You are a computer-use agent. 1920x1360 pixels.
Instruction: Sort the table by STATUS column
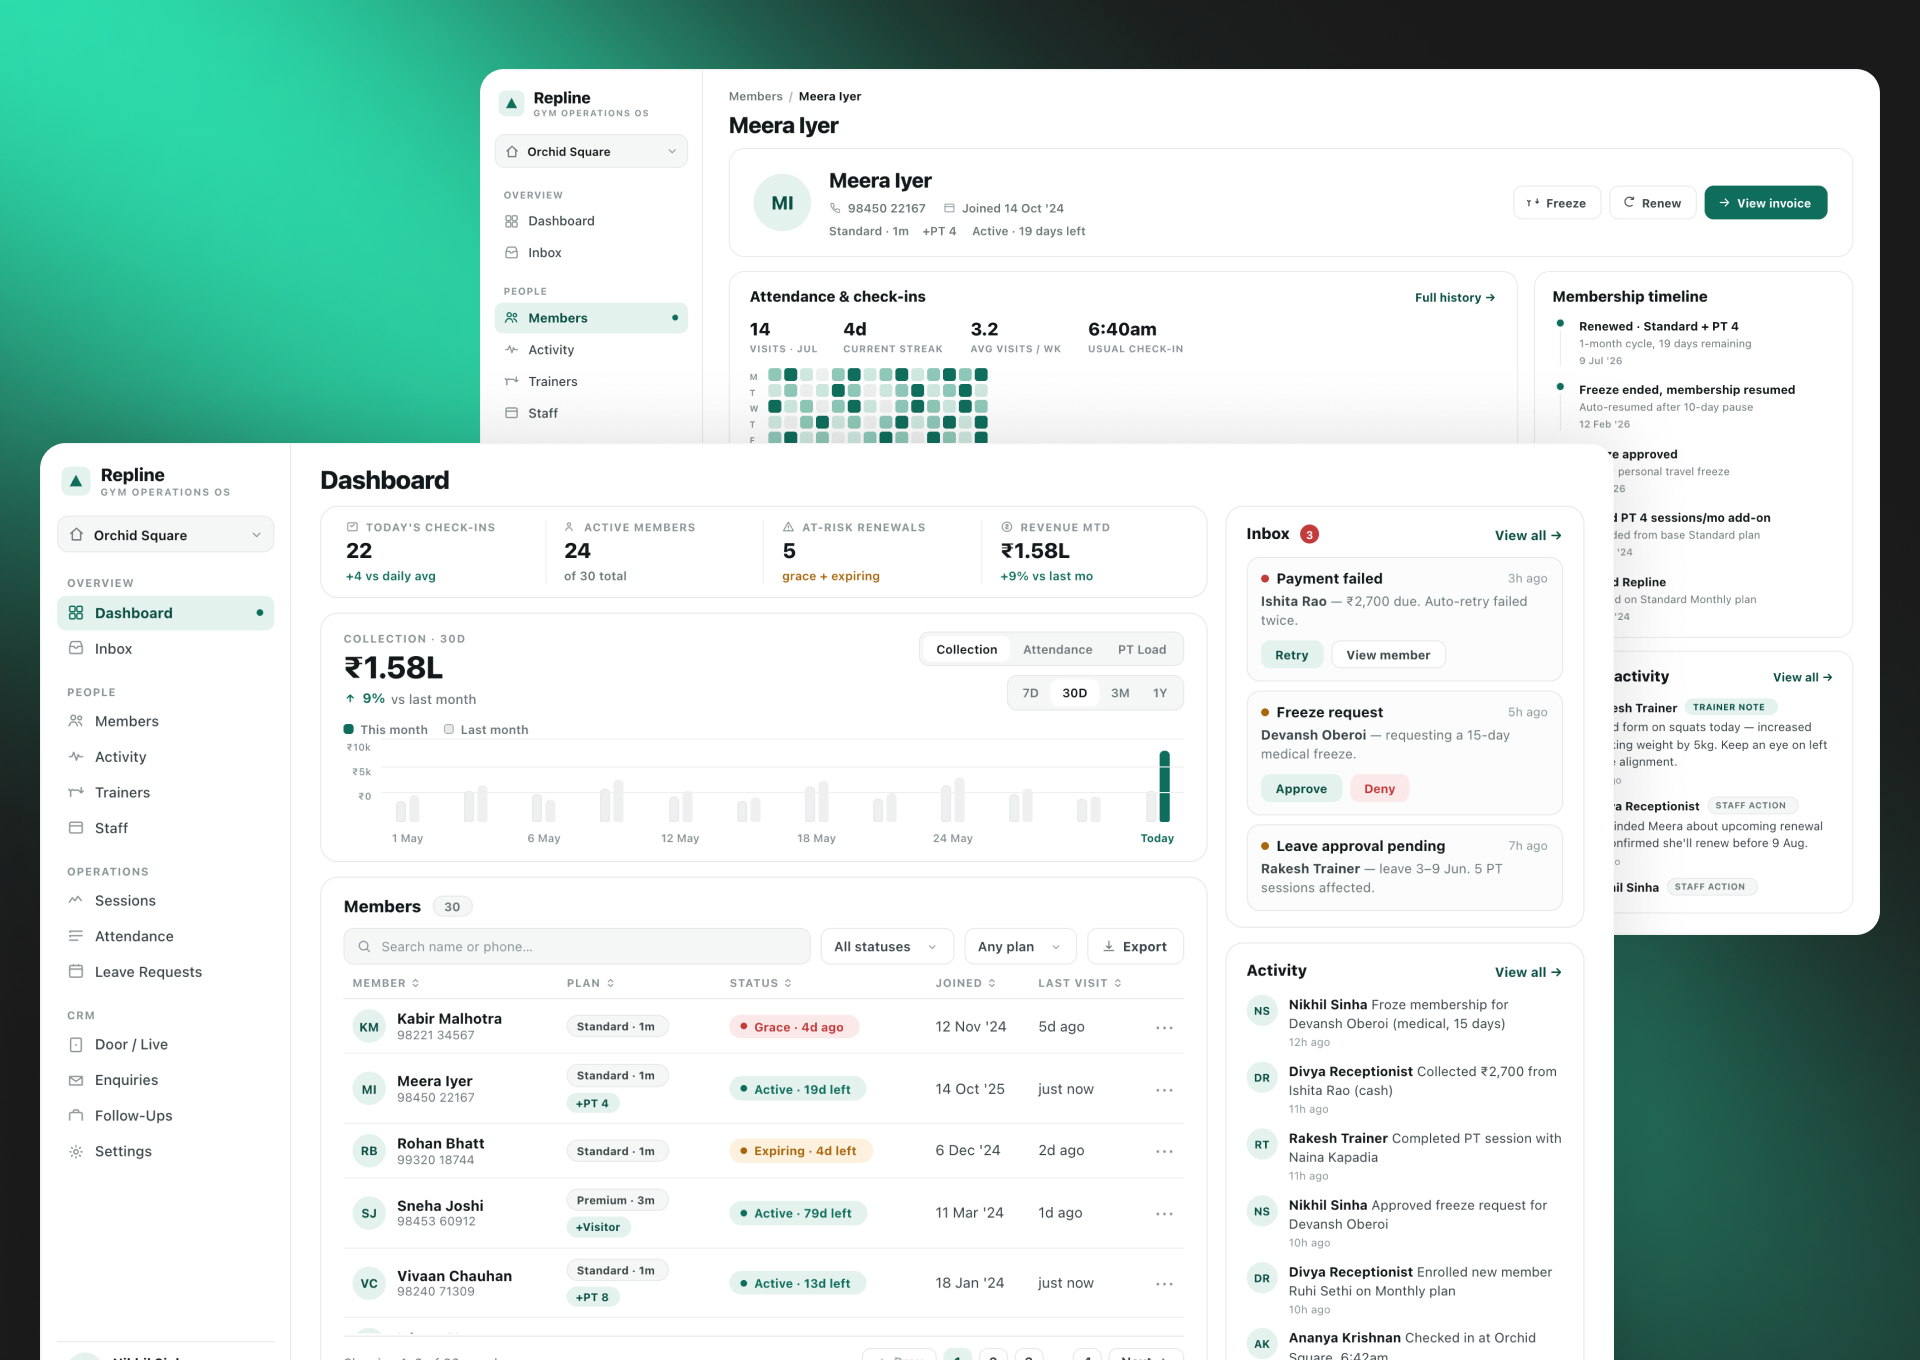pyautogui.click(x=760, y=983)
